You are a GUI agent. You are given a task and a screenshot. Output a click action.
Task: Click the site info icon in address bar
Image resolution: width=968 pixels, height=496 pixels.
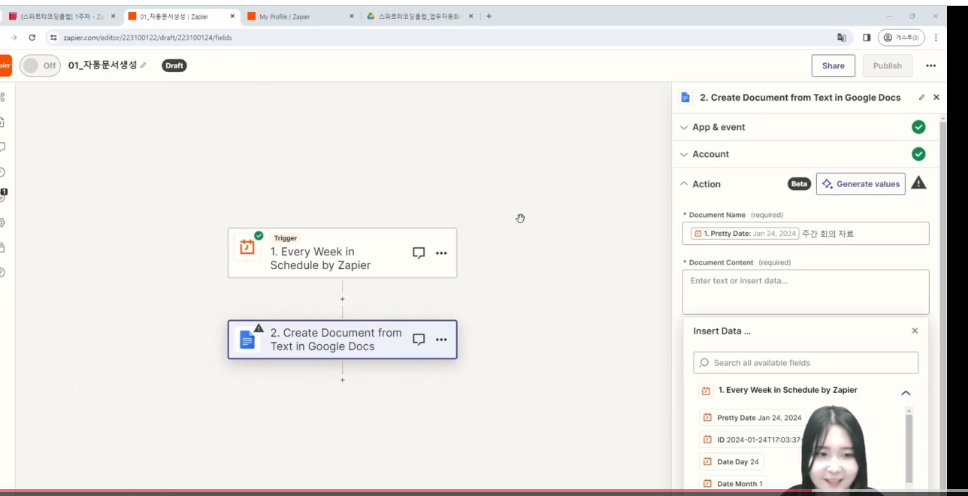[x=54, y=38]
